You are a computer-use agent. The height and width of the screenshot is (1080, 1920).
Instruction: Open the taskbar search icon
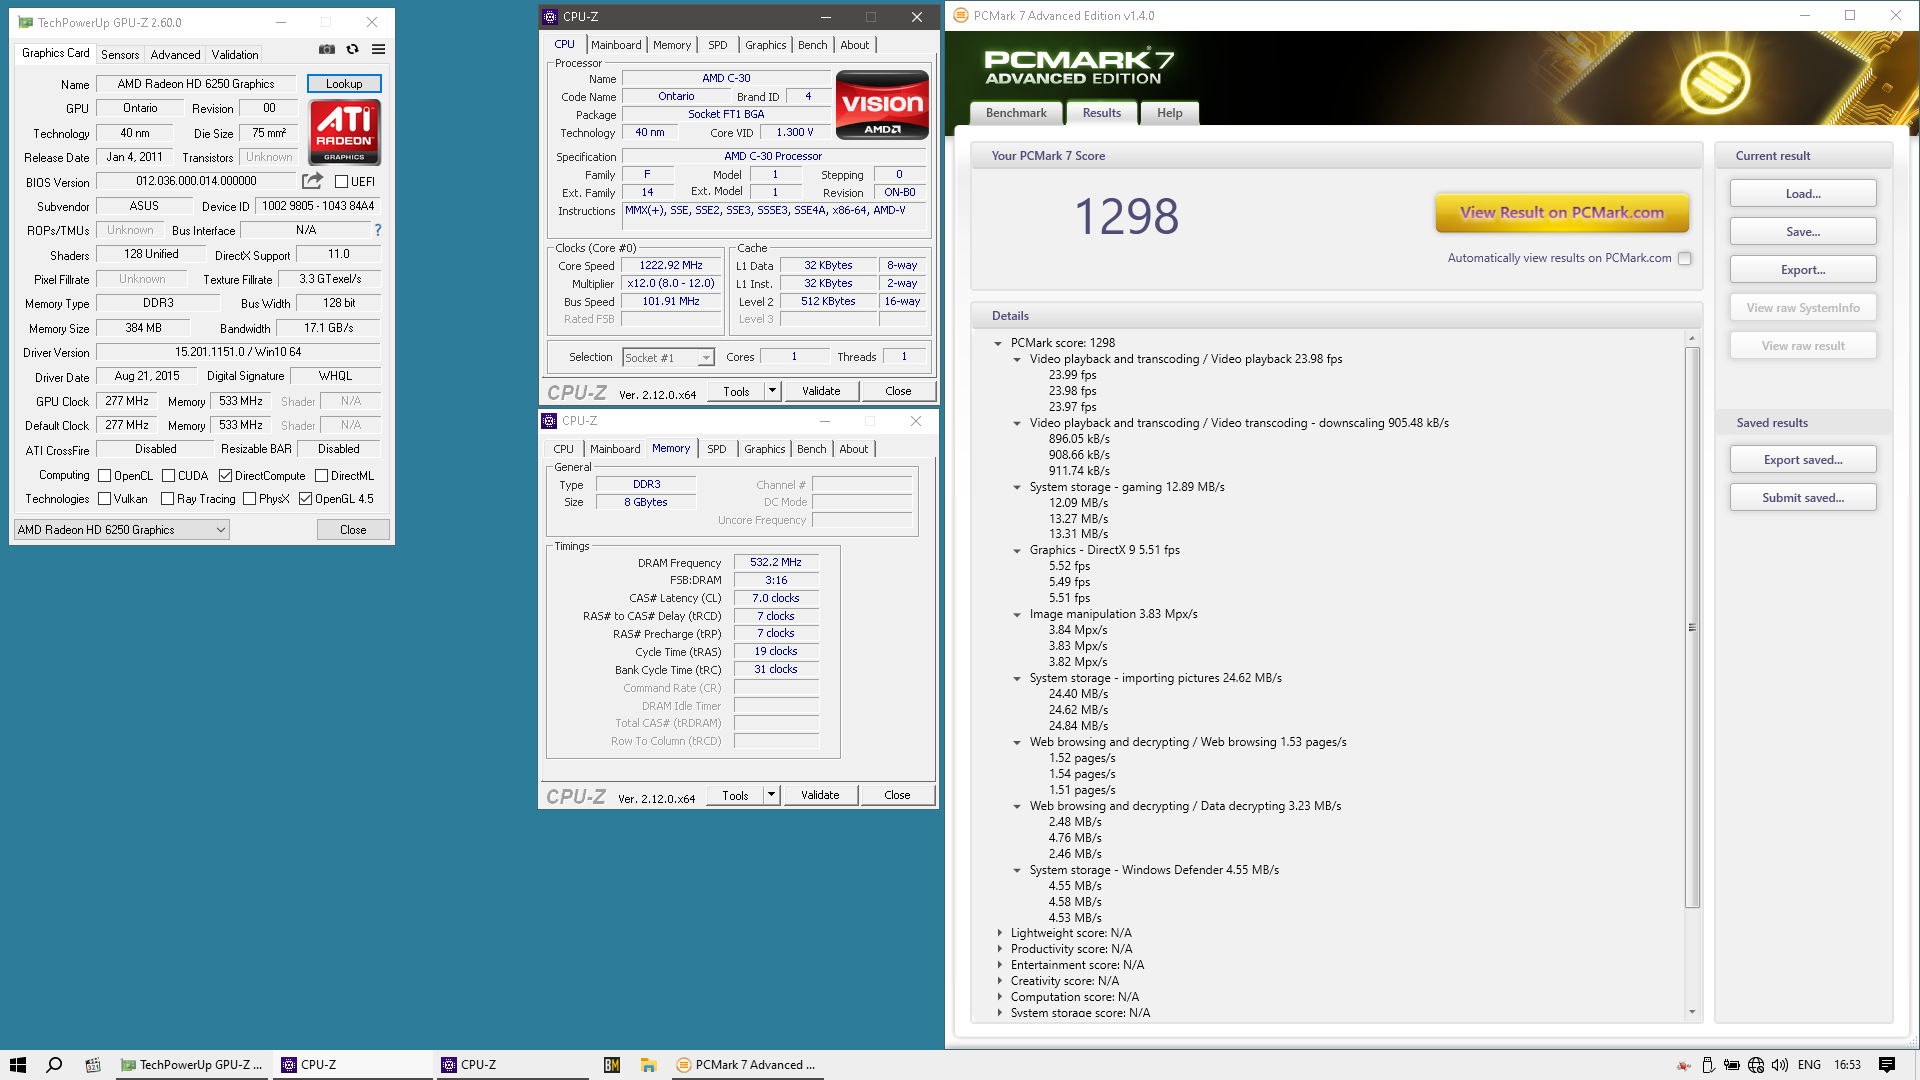pyautogui.click(x=55, y=1065)
